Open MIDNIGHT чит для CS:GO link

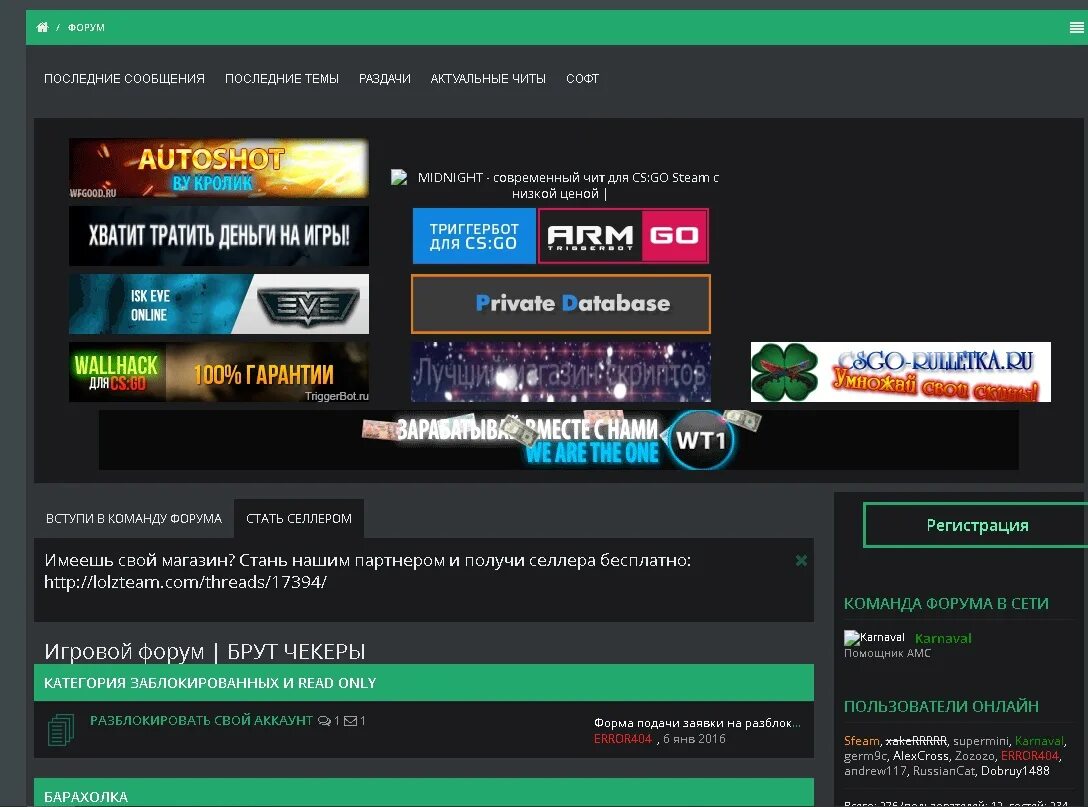coord(568,185)
